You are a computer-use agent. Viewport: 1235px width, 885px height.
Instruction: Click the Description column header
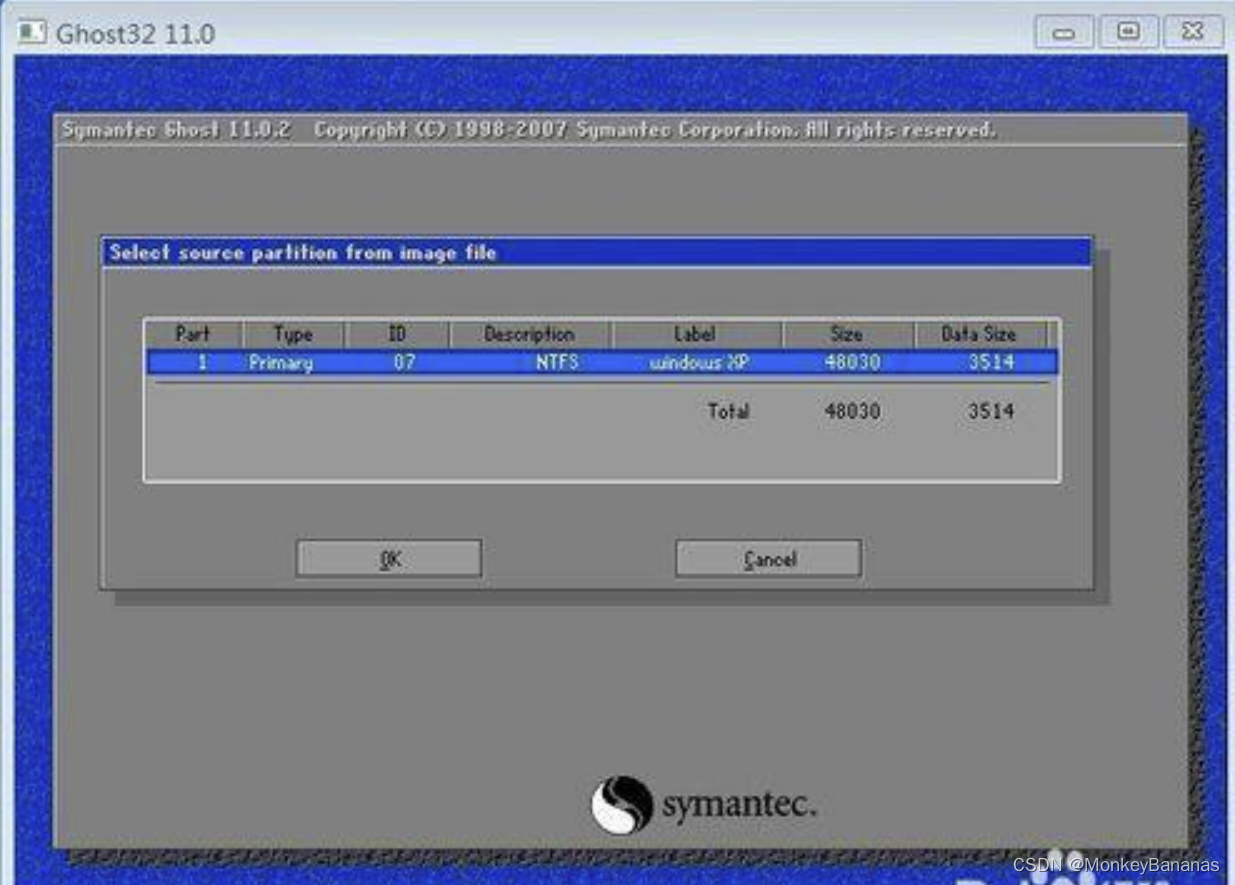(529, 334)
